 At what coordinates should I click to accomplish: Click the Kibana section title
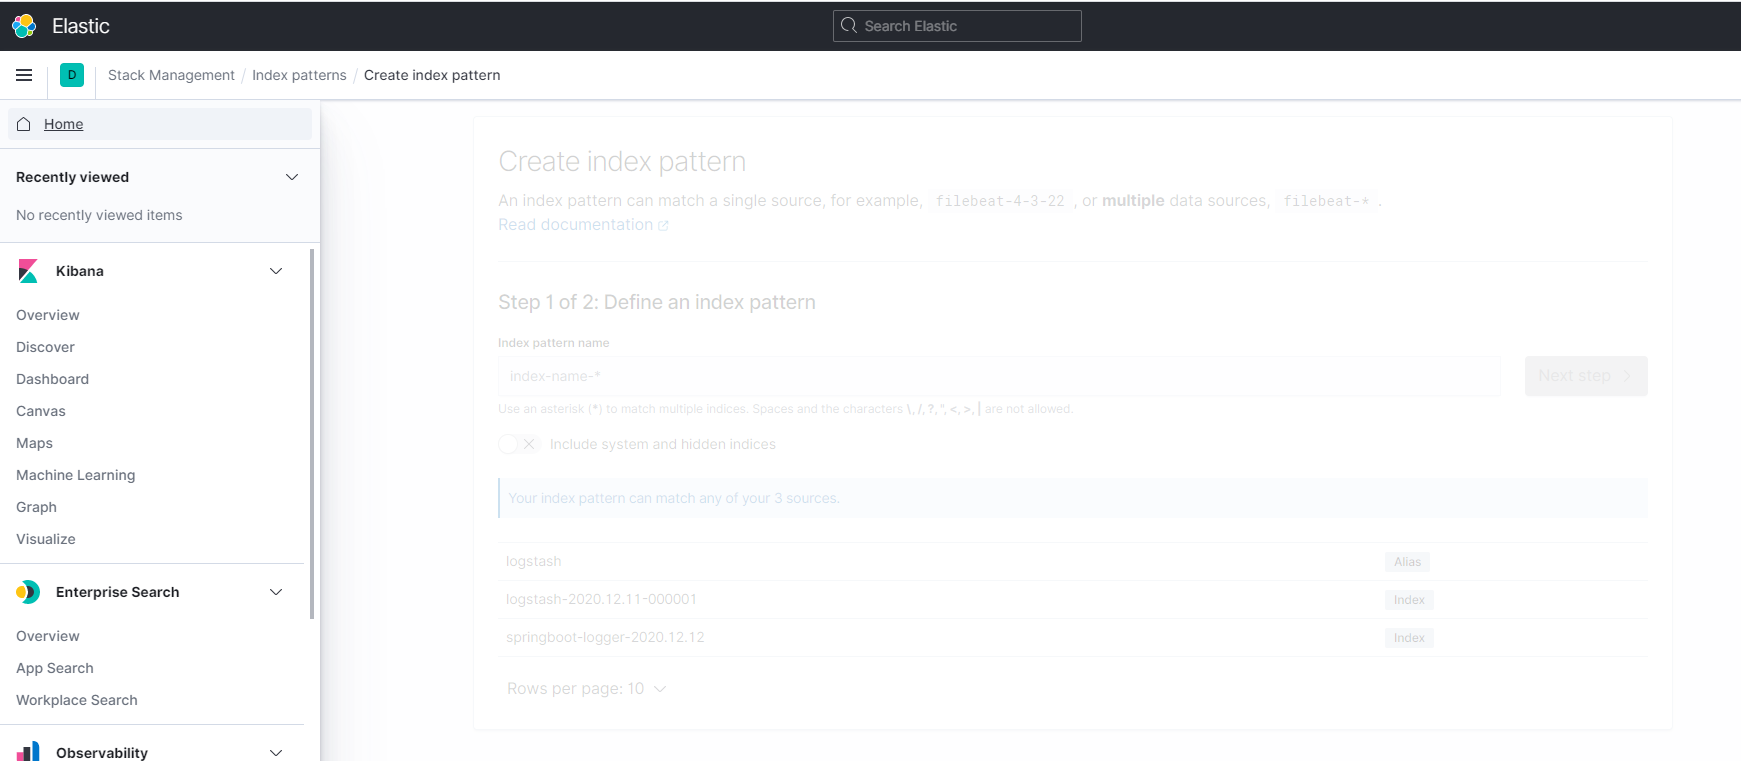point(80,271)
